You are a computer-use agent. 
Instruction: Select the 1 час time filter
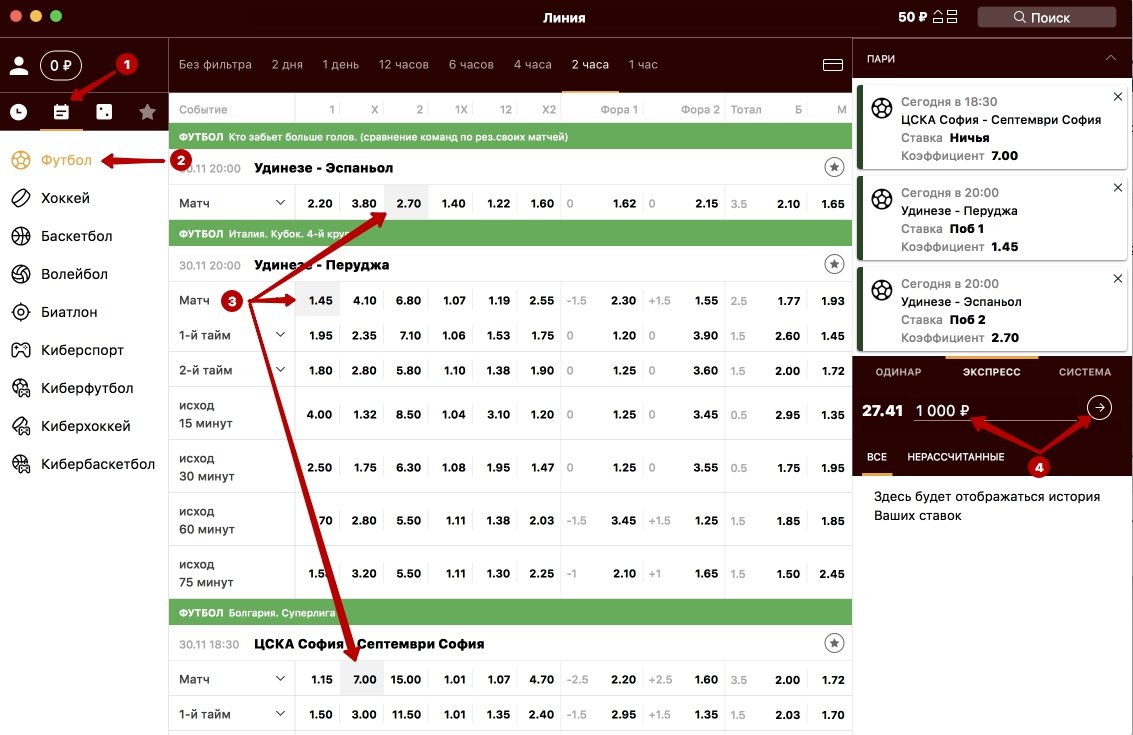click(643, 65)
